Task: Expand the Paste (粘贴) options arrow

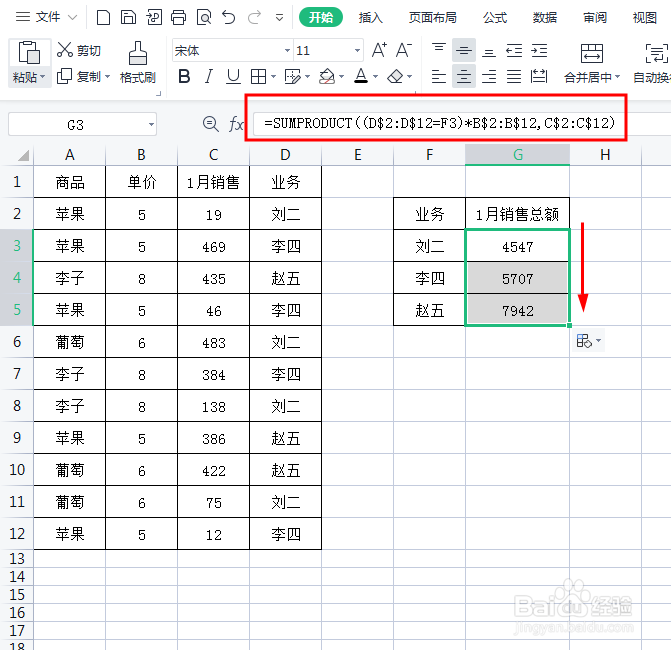Action: point(42,77)
